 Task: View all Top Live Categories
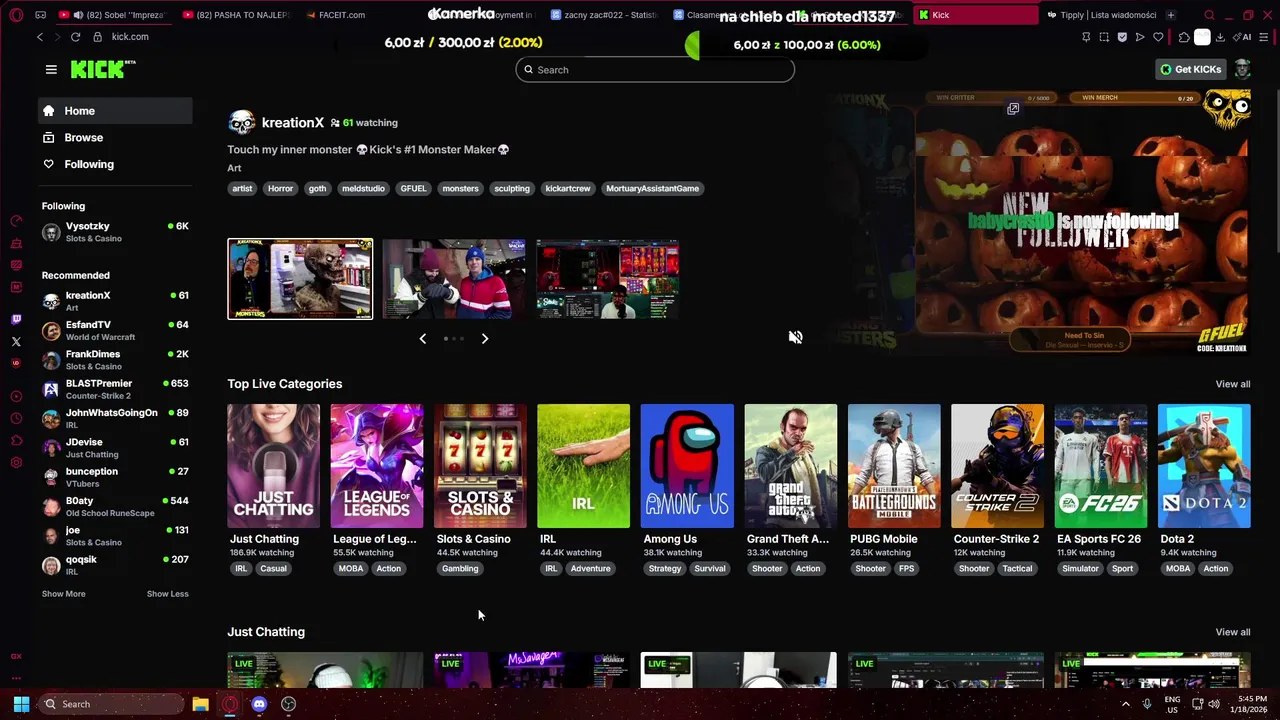(1232, 384)
